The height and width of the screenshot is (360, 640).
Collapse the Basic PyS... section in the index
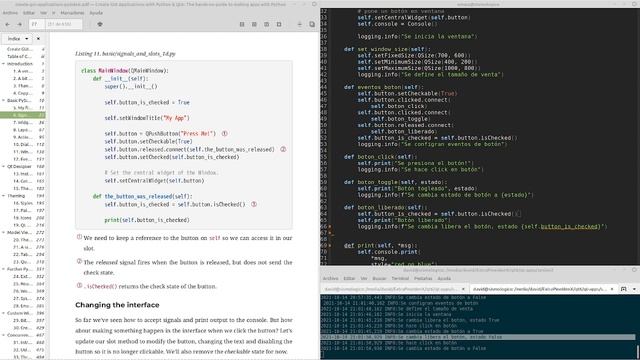(3, 100)
